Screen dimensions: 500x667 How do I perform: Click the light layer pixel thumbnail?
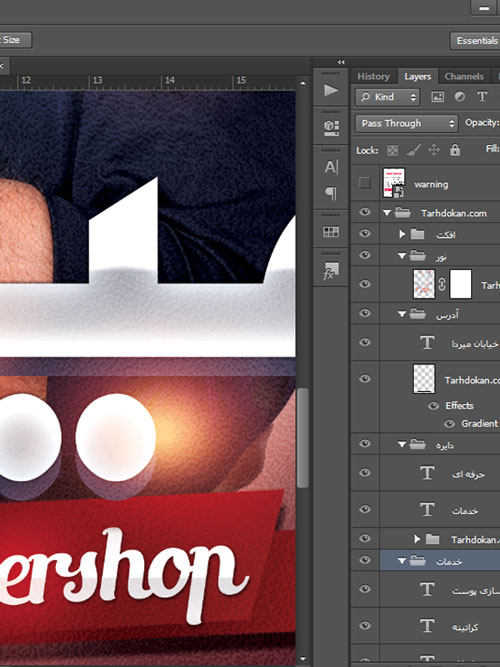(424, 284)
